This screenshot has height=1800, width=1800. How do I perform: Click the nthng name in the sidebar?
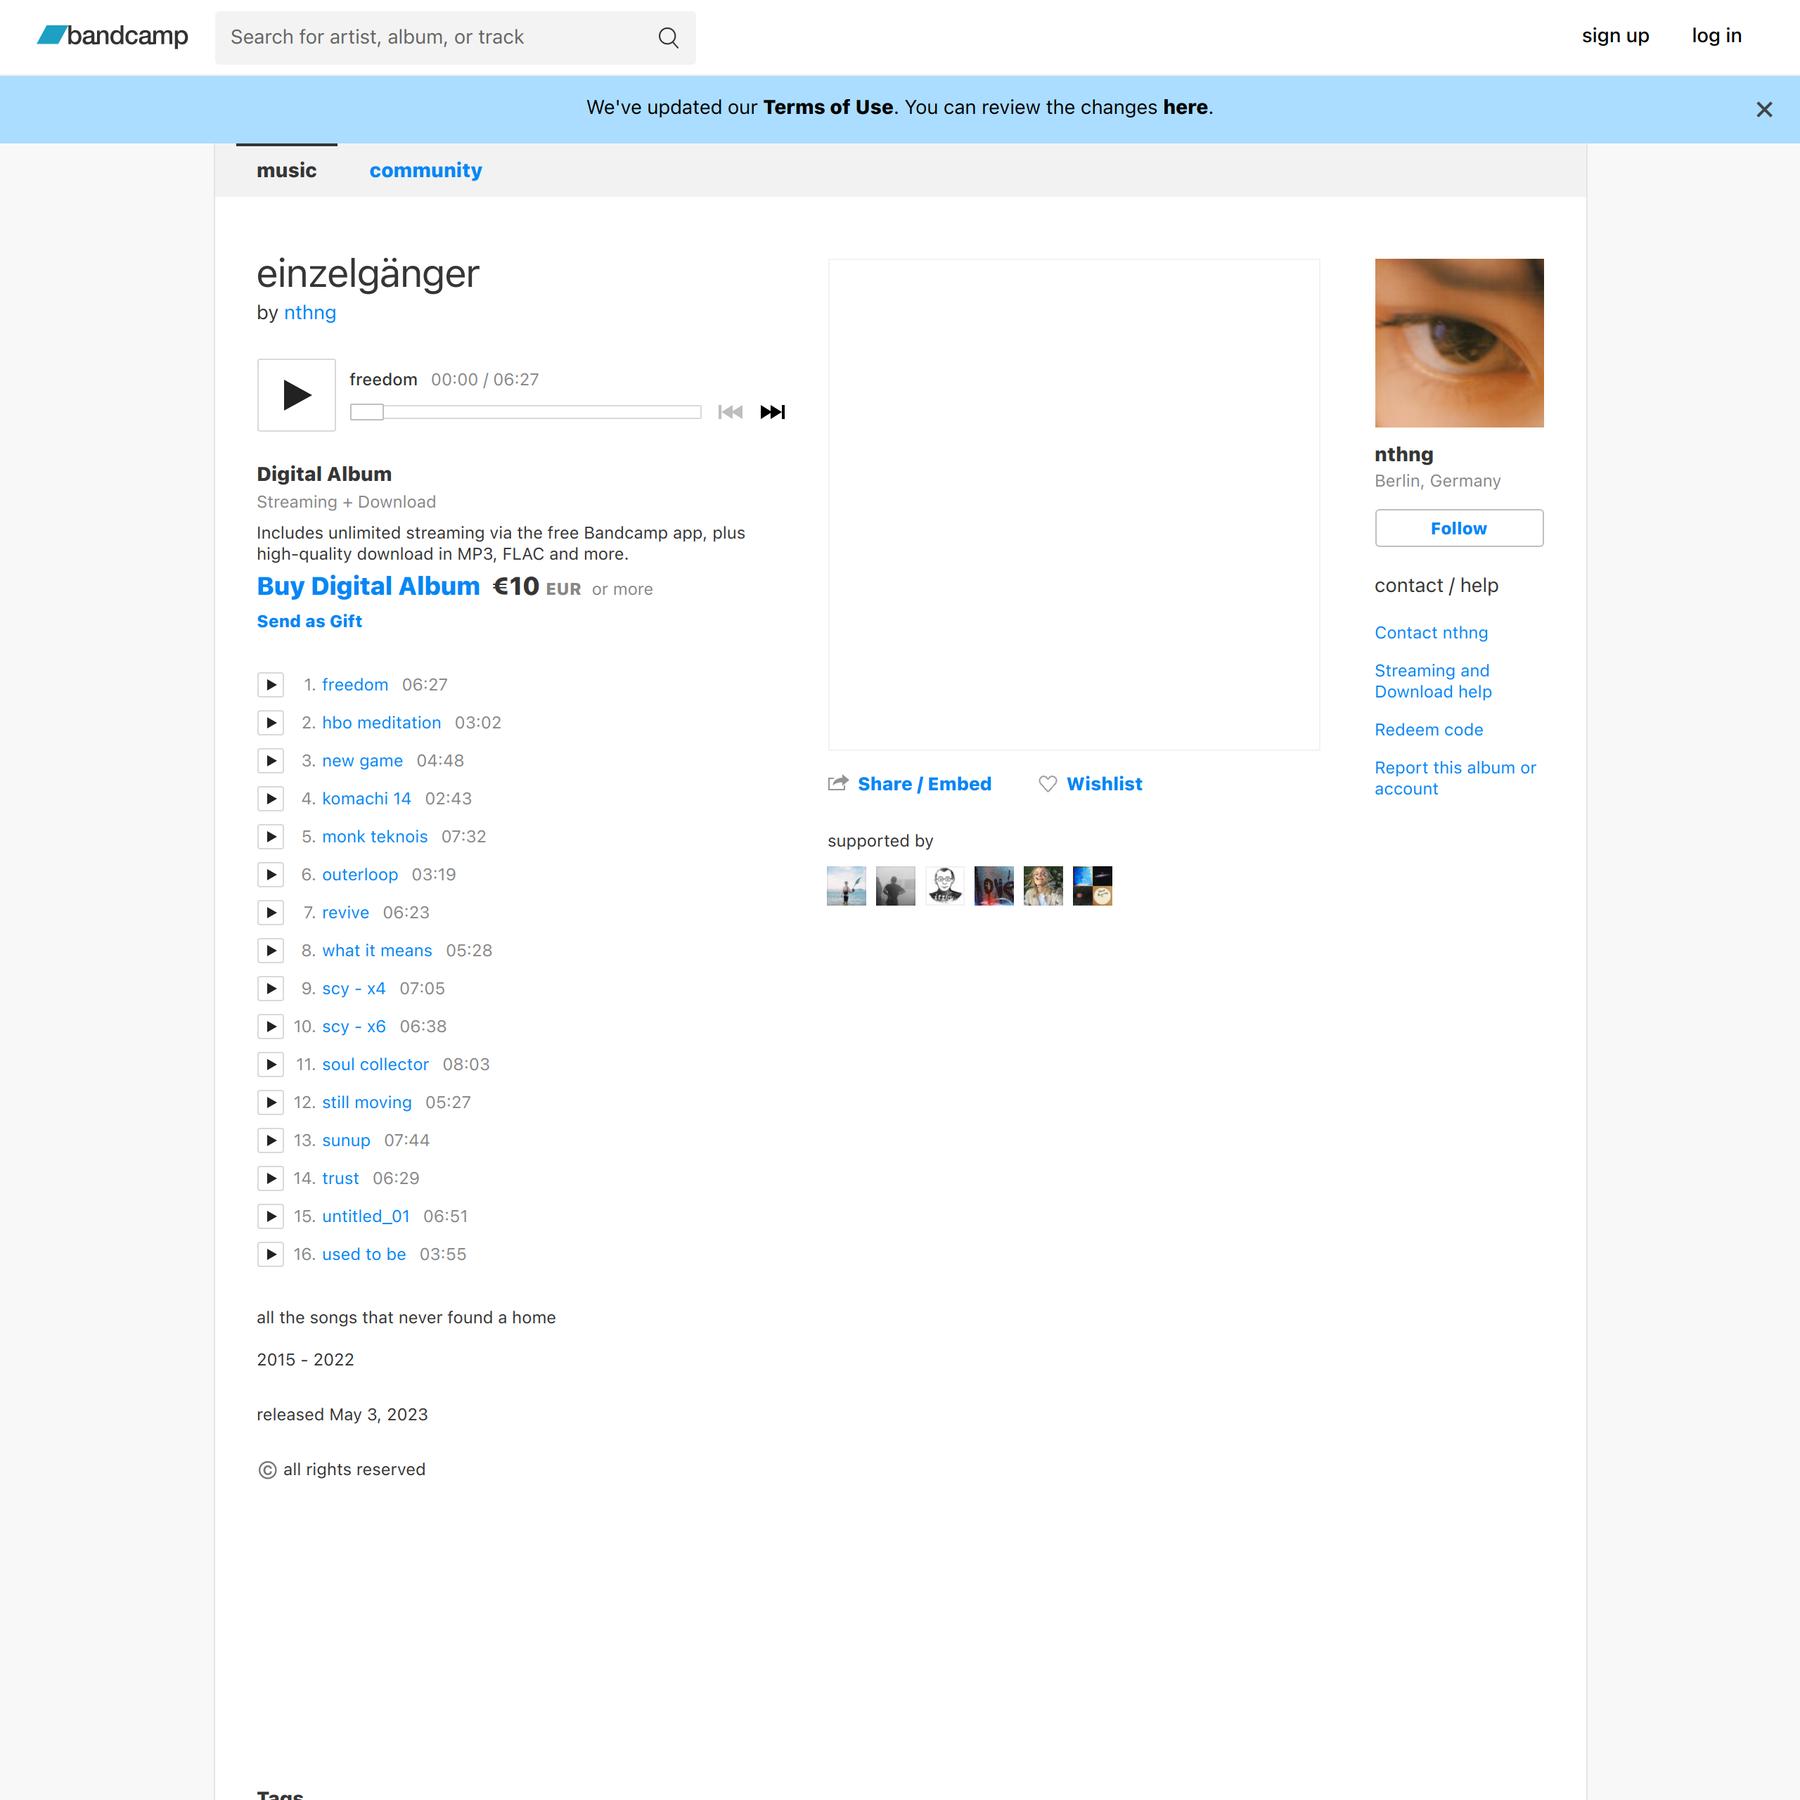click(x=1404, y=455)
